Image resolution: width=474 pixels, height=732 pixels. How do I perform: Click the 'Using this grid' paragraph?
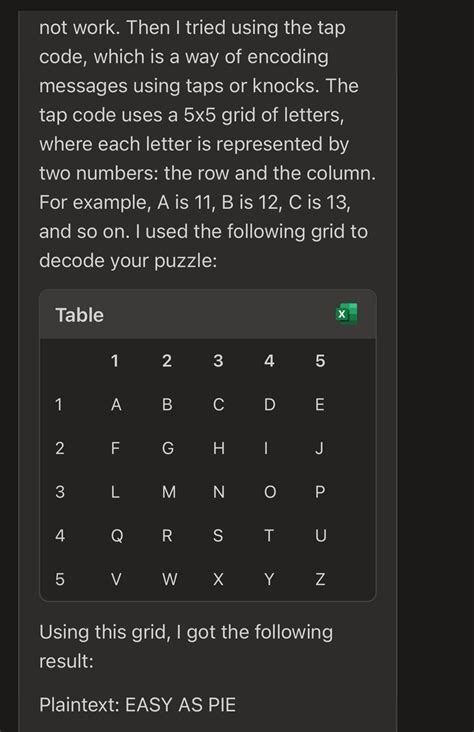[186, 647]
